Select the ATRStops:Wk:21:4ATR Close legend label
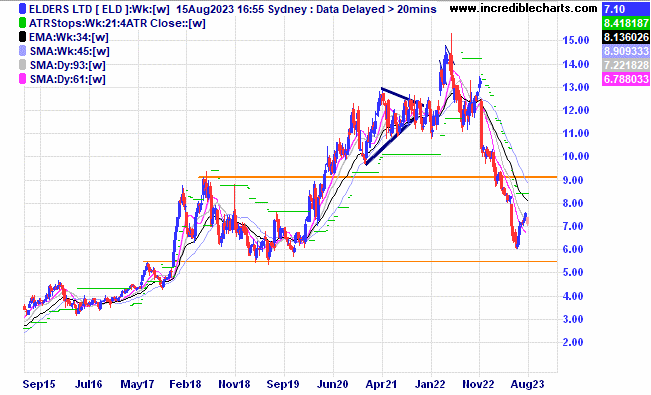This screenshot has height=395, width=651. [x=117, y=23]
